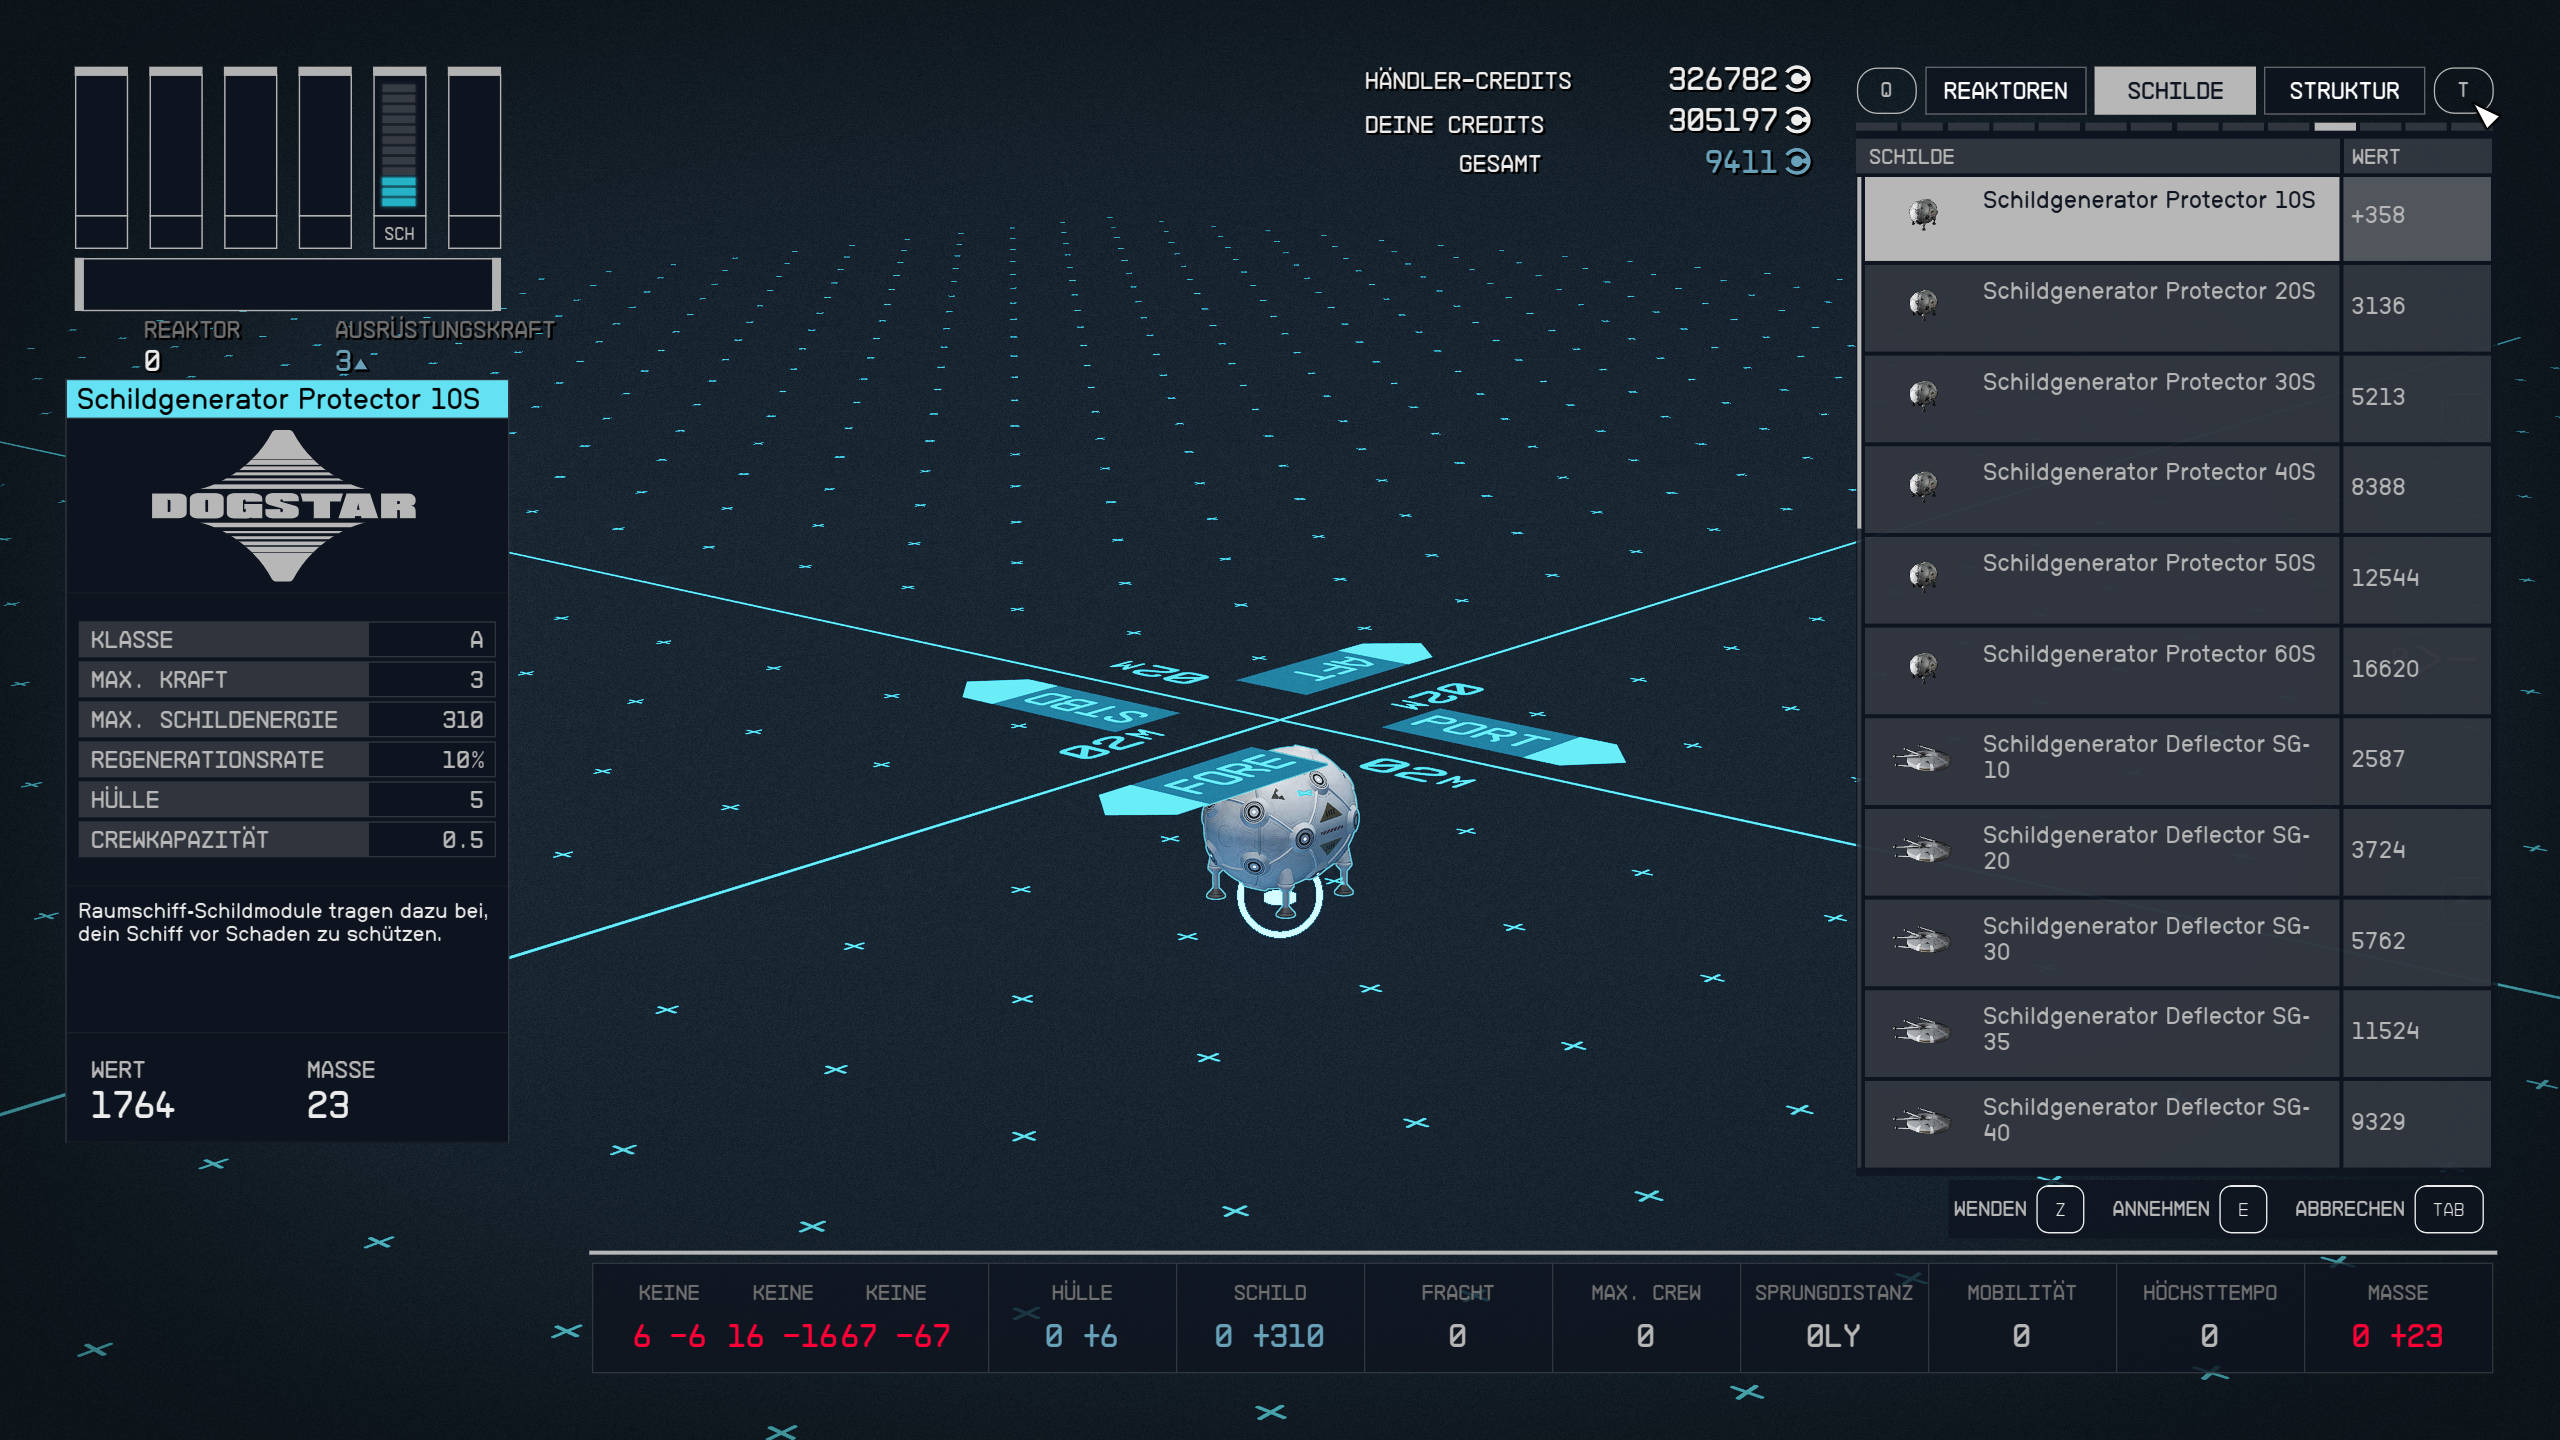Click the Annehmen button label
The width and height of the screenshot is (2560, 1440).
(2160, 1210)
